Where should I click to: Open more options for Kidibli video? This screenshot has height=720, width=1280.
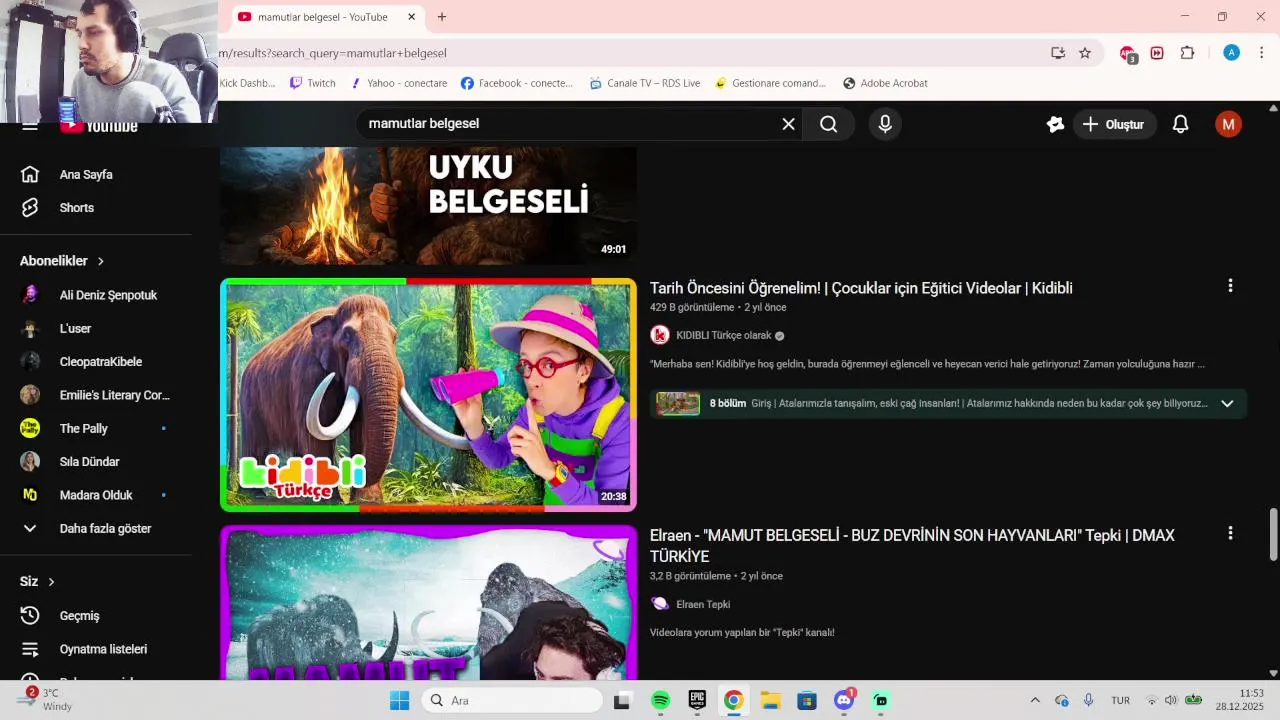tap(1230, 286)
